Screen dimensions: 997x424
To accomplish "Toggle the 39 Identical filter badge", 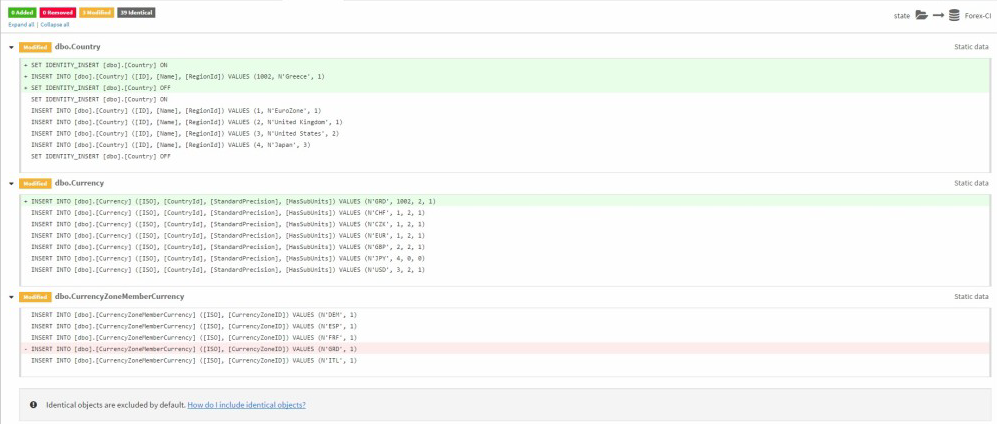I will 136,13.
